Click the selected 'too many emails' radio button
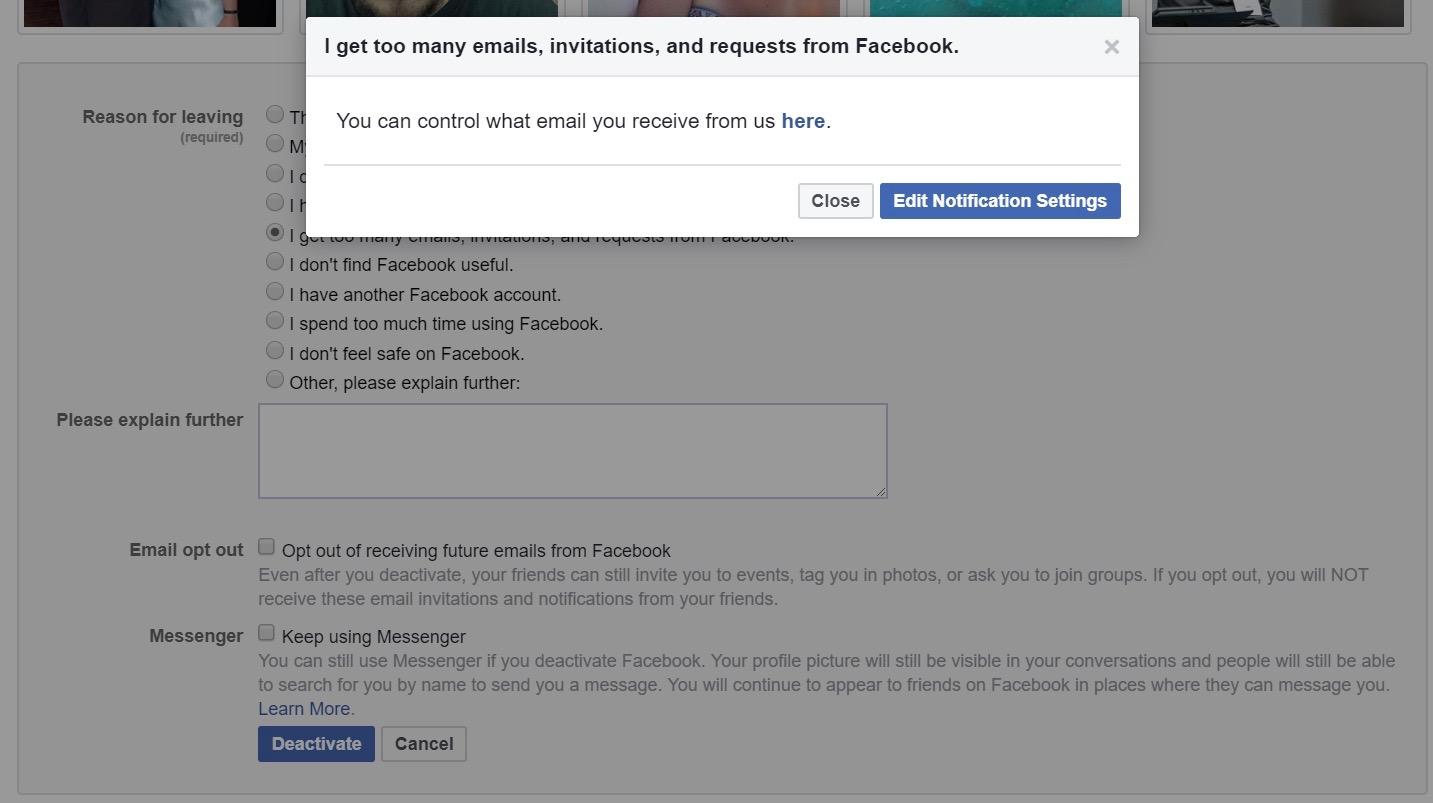Screen dimensions: 1433x803 [275, 233]
